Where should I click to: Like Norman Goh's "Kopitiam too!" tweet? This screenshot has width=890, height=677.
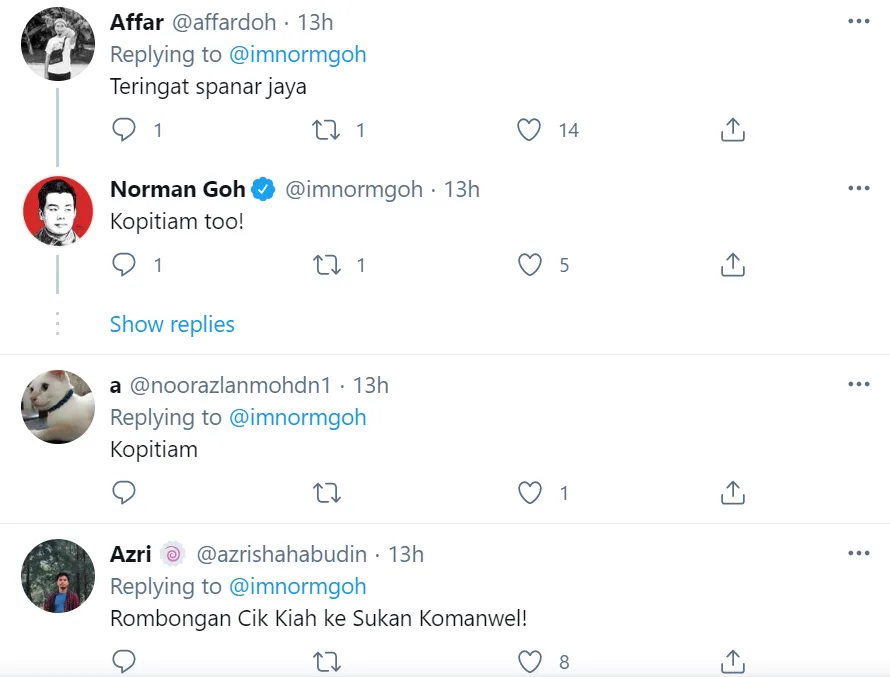pos(529,264)
